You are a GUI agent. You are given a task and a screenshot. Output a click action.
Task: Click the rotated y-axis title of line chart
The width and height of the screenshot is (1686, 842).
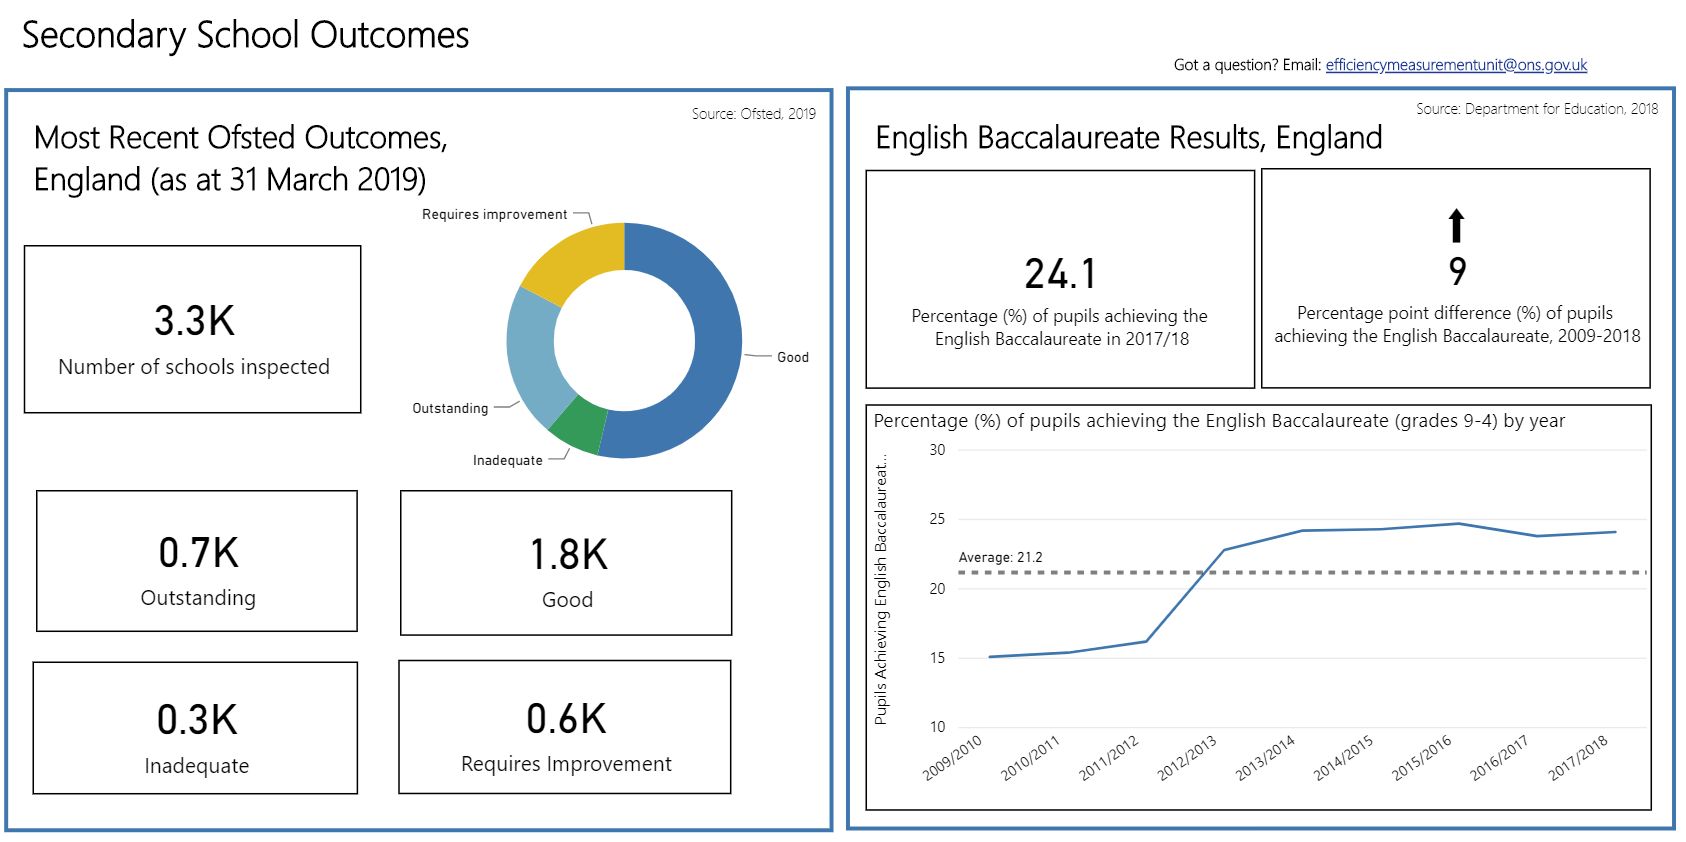(881, 592)
